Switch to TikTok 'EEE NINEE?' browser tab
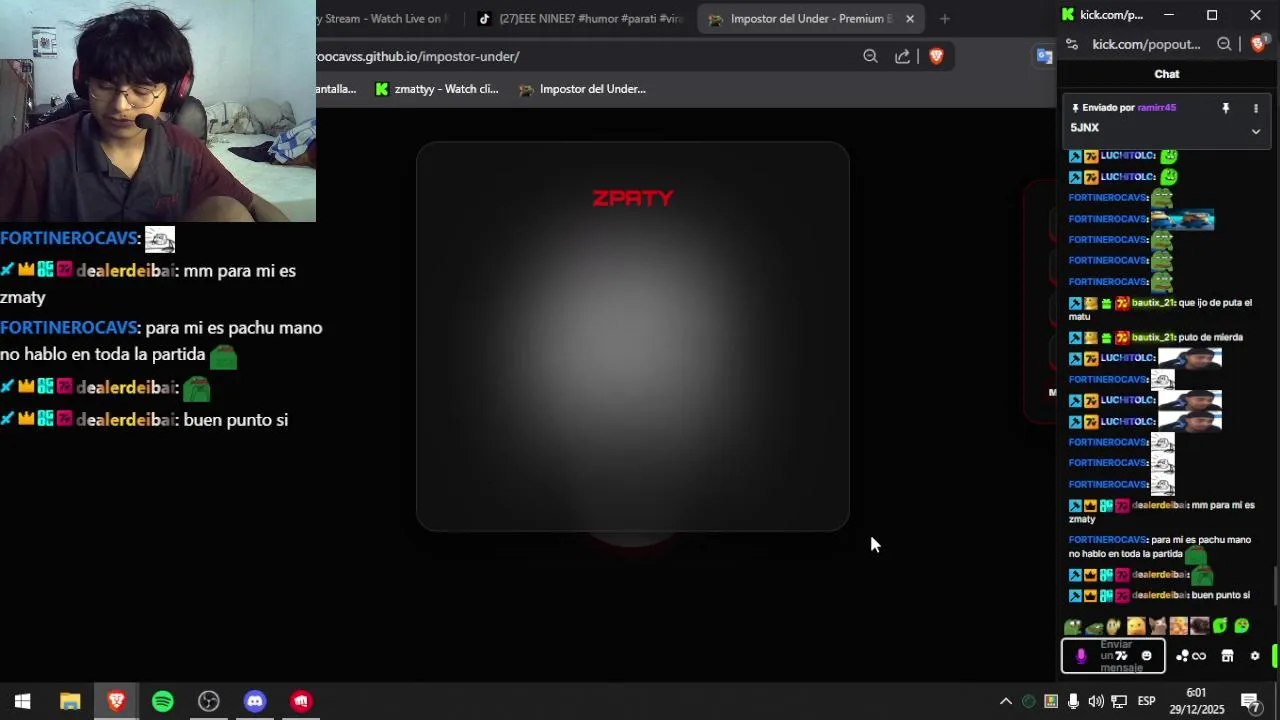The height and width of the screenshot is (720, 1280). [x=580, y=19]
